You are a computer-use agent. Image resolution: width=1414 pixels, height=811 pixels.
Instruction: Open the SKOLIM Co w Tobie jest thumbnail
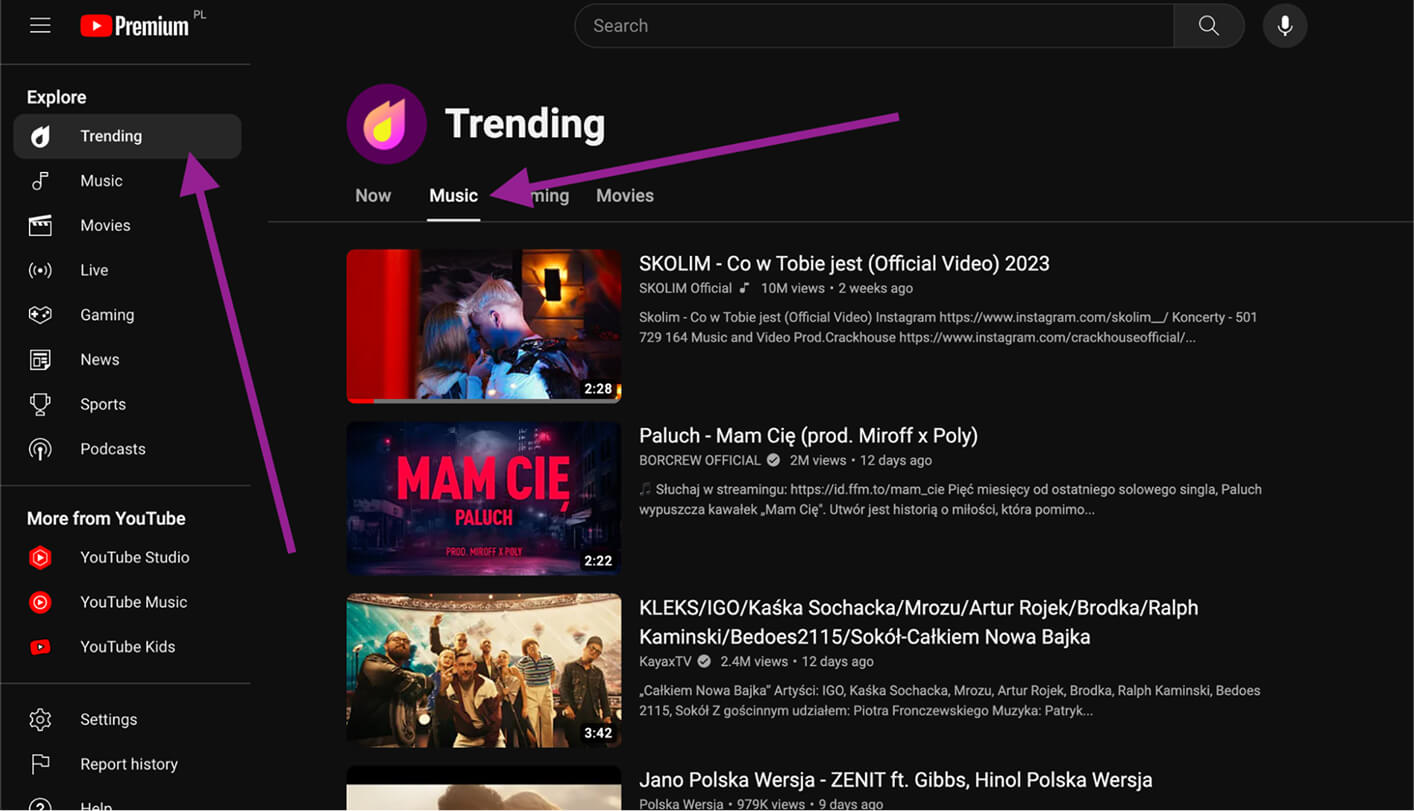tap(484, 326)
